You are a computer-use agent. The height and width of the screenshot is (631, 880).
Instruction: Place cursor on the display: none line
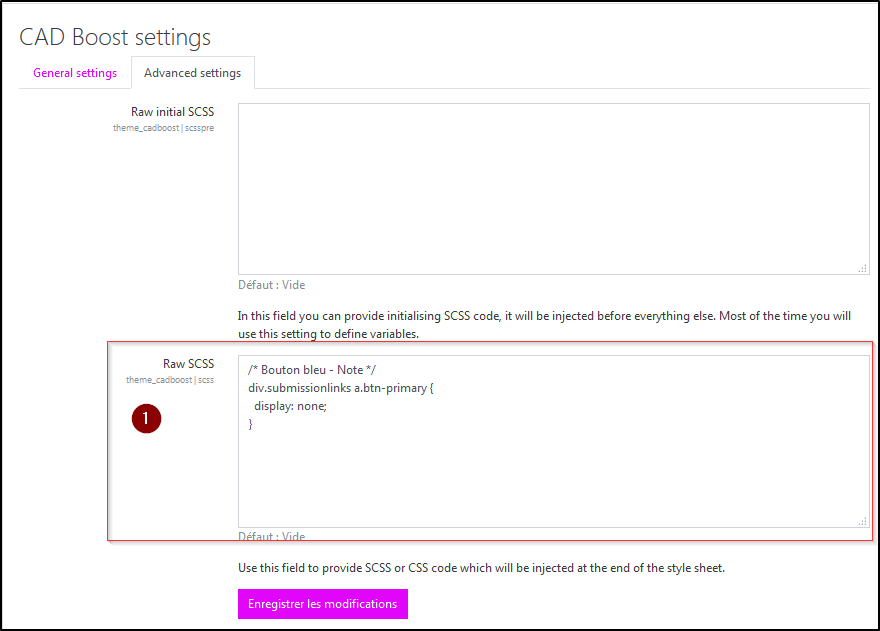(290, 406)
